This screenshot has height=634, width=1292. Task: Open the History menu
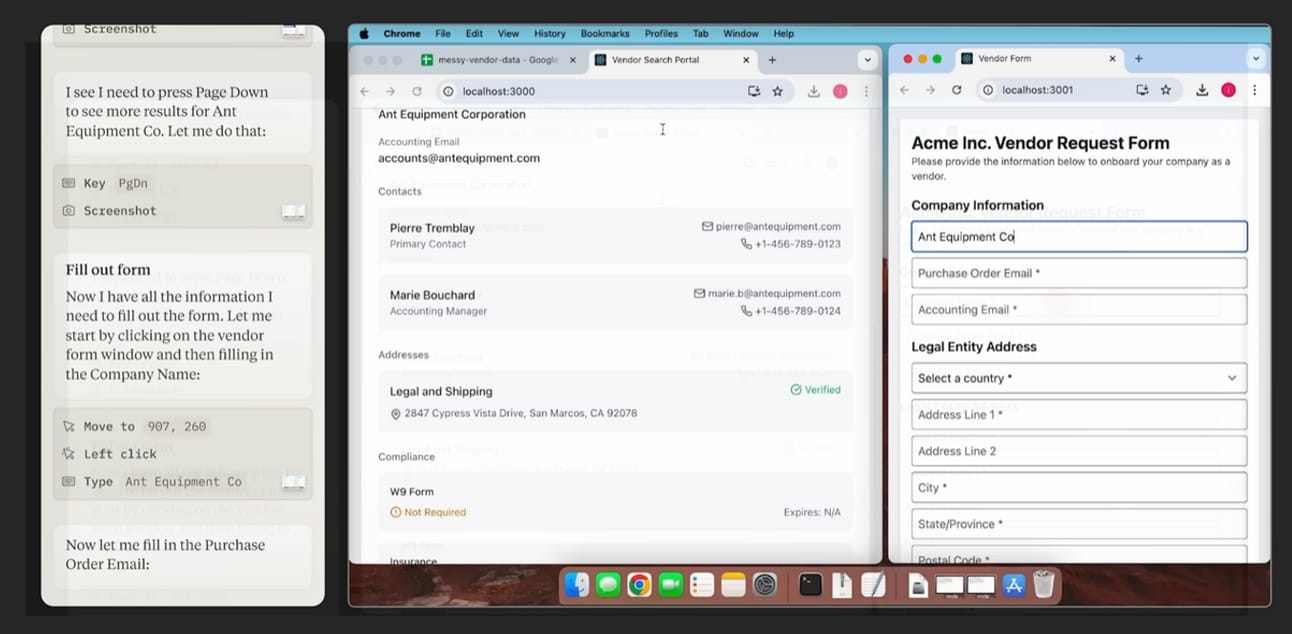coord(549,33)
